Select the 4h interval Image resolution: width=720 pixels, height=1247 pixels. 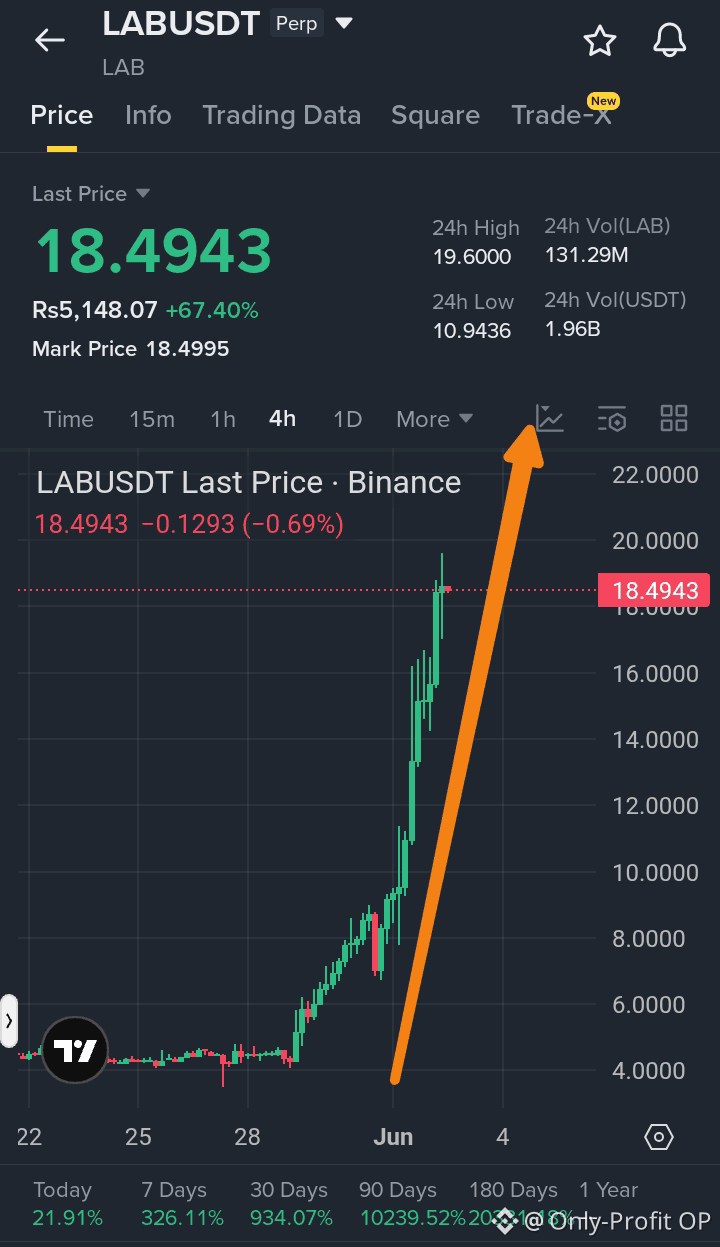pos(283,419)
